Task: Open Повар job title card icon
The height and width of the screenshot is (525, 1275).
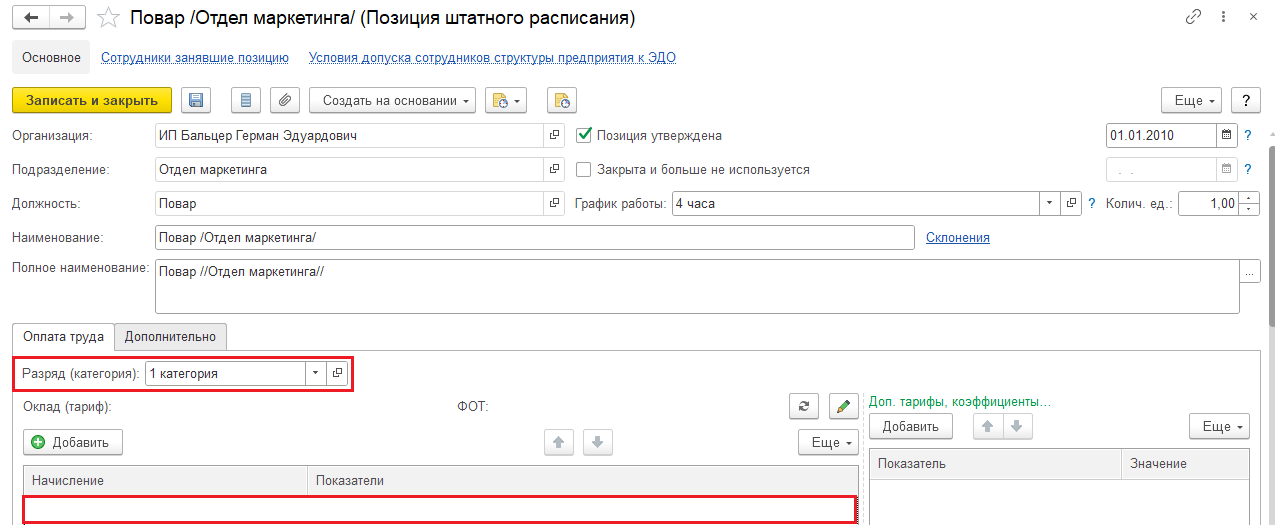Action: pyautogui.click(x=555, y=203)
